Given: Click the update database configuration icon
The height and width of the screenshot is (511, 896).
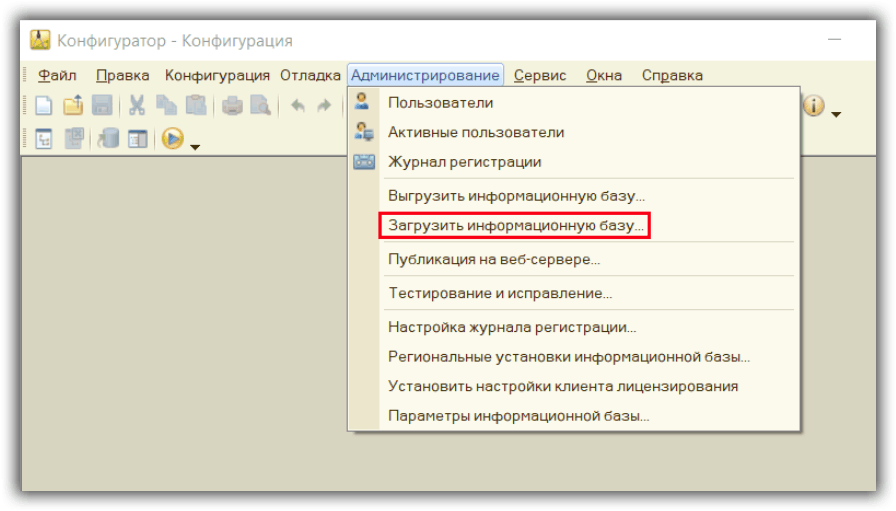Looking at the screenshot, I should (x=109, y=140).
